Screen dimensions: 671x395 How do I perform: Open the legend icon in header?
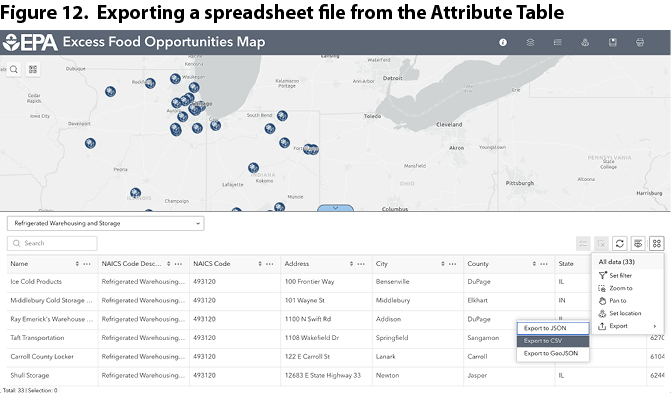(x=558, y=42)
